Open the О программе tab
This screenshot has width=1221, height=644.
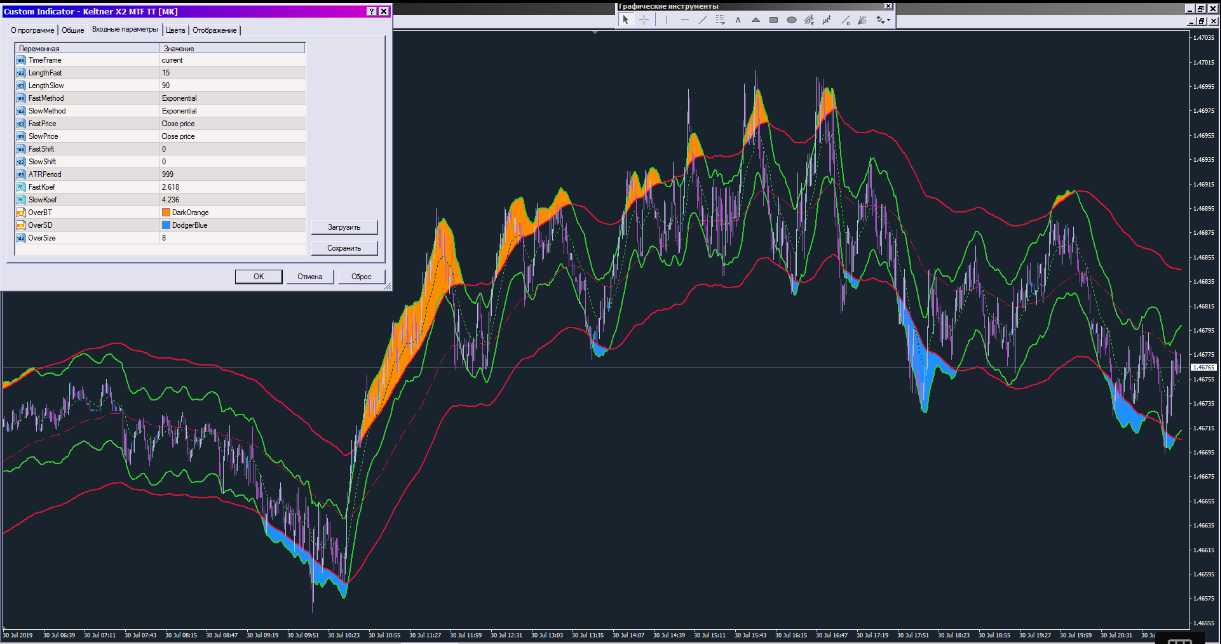30,30
